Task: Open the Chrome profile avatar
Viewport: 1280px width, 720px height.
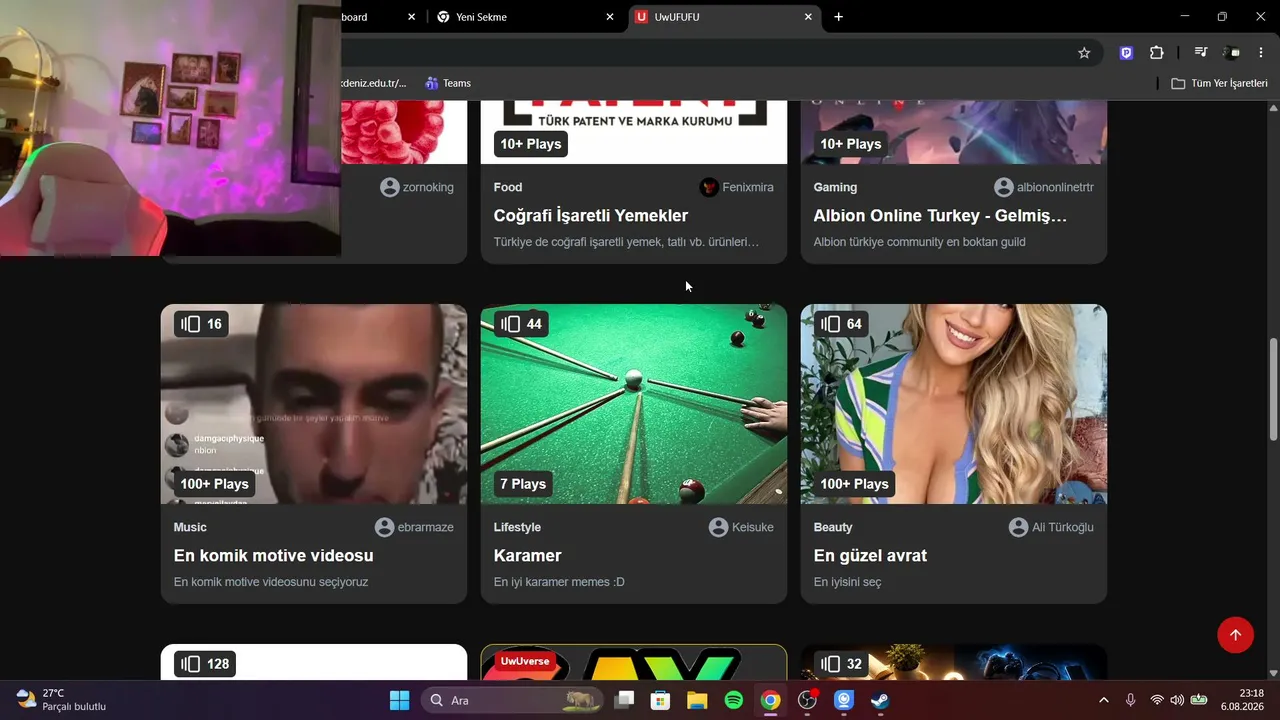Action: tap(1231, 53)
